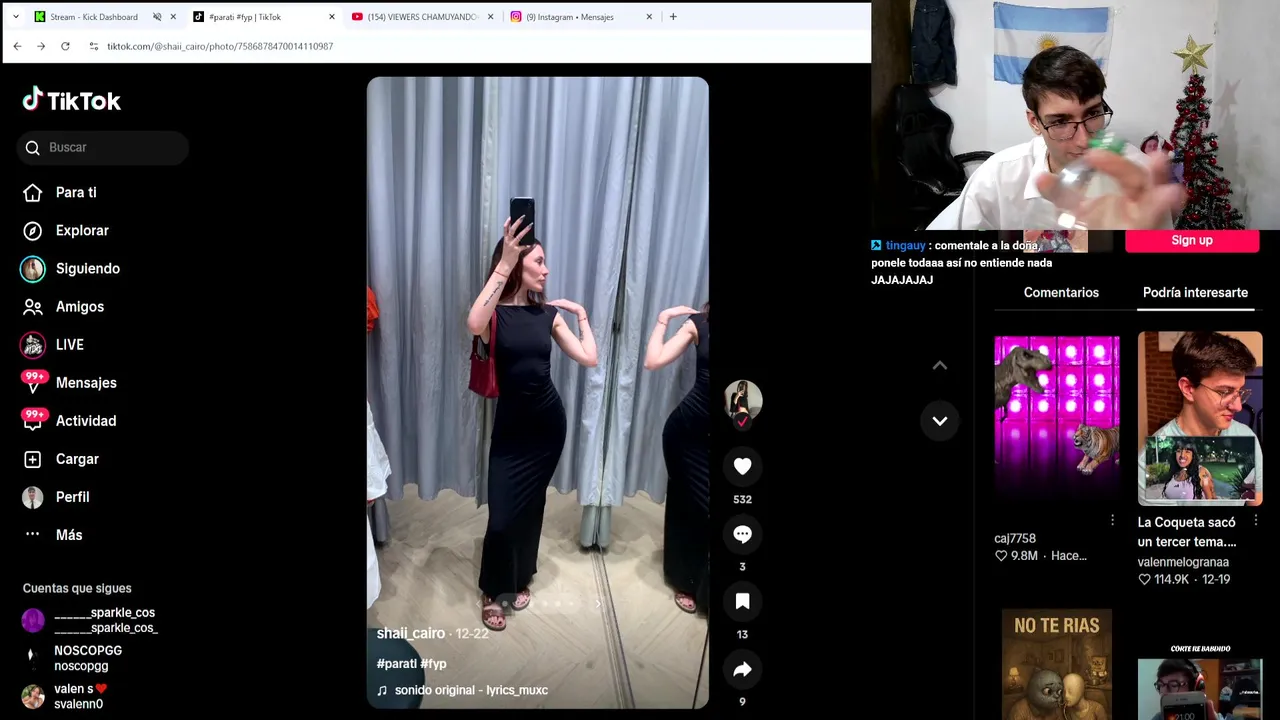Click the Explorar compass icon
The width and height of the screenshot is (1280, 720).
click(x=33, y=231)
